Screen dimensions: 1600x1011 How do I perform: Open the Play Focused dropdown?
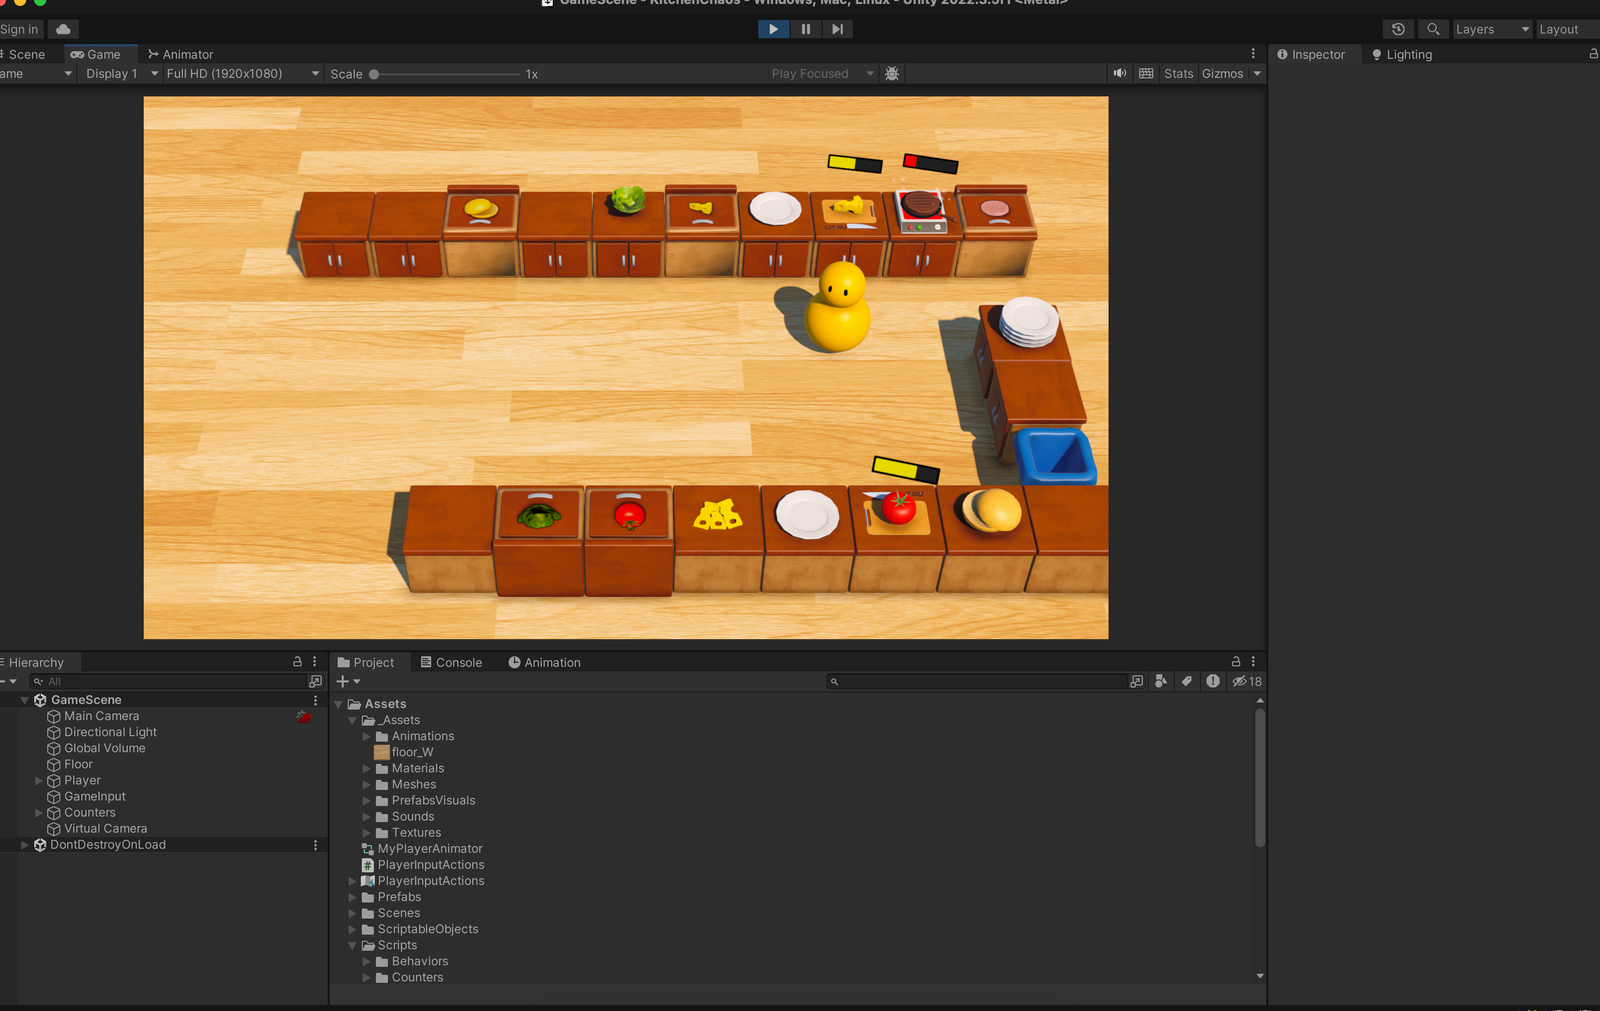point(822,73)
